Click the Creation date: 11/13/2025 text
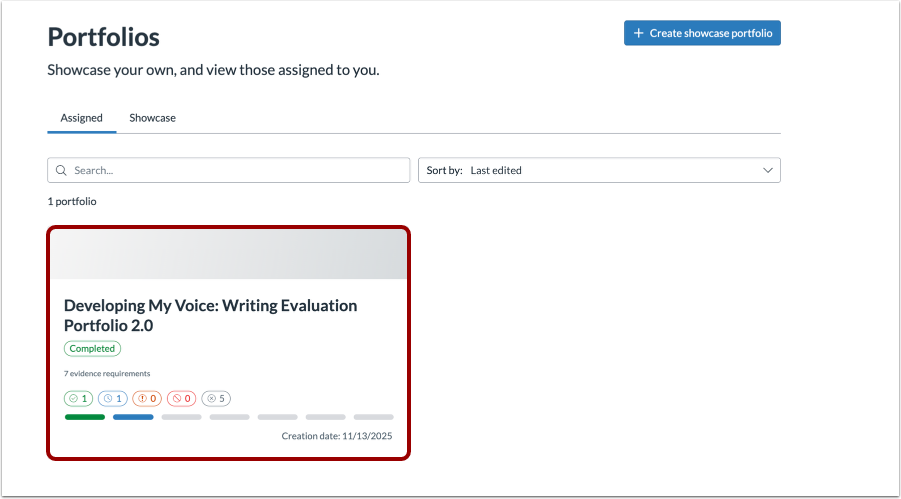901x499 pixels. point(337,436)
